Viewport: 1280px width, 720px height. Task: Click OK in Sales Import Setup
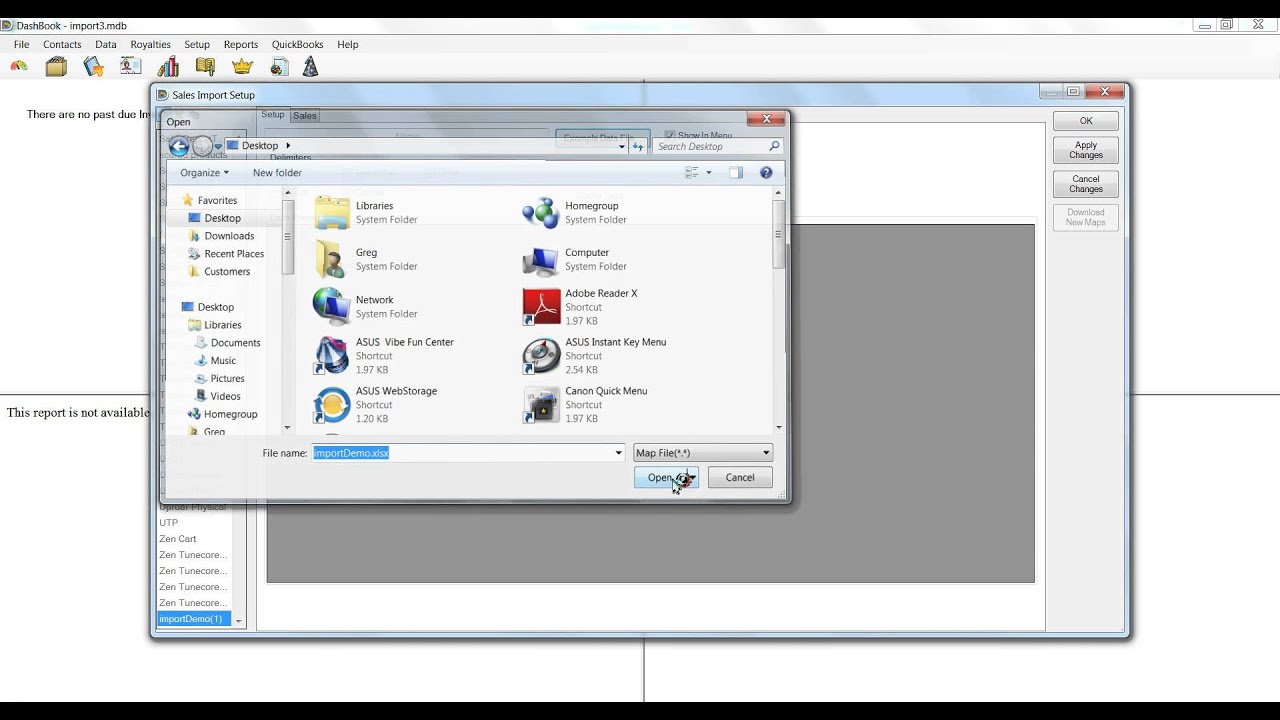tap(1086, 121)
